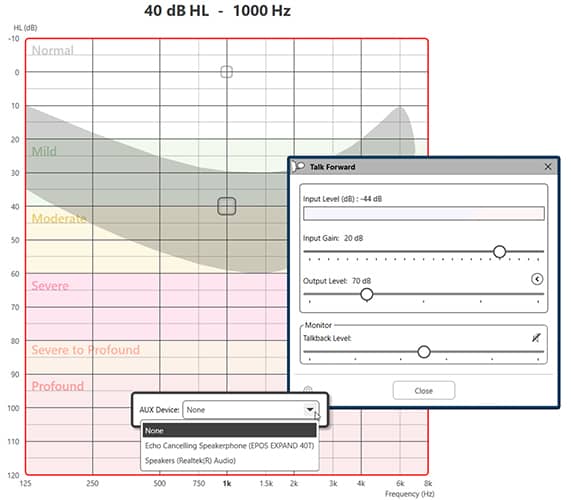
Task: Toggle the Talkback mute icon in Monitor
Action: pyautogui.click(x=536, y=338)
